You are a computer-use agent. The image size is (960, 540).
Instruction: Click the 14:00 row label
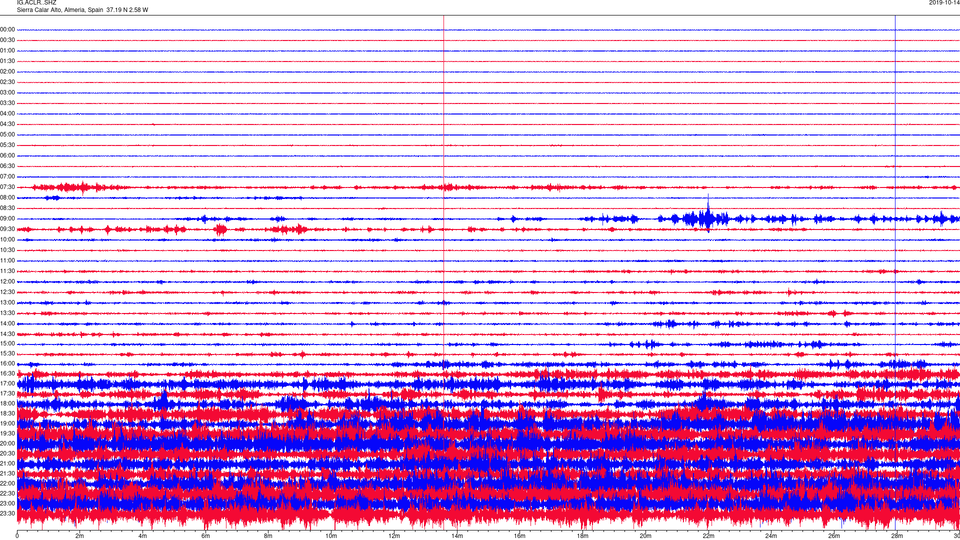pyautogui.click(x=7, y=323)
